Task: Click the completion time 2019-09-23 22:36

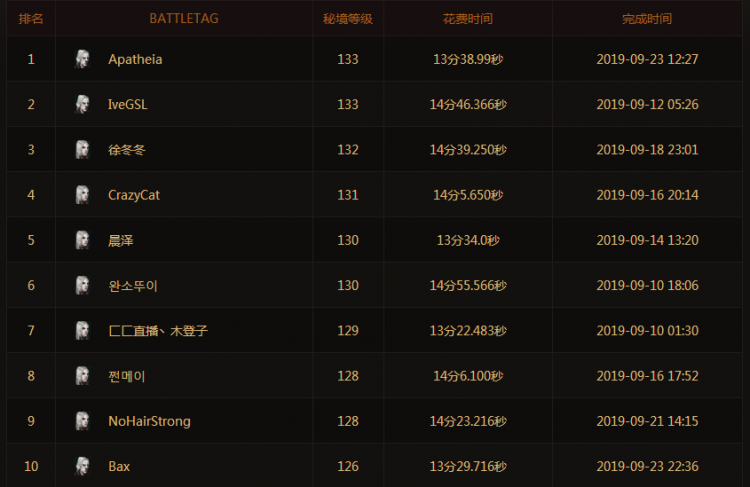Action: [x=647, y=466]
